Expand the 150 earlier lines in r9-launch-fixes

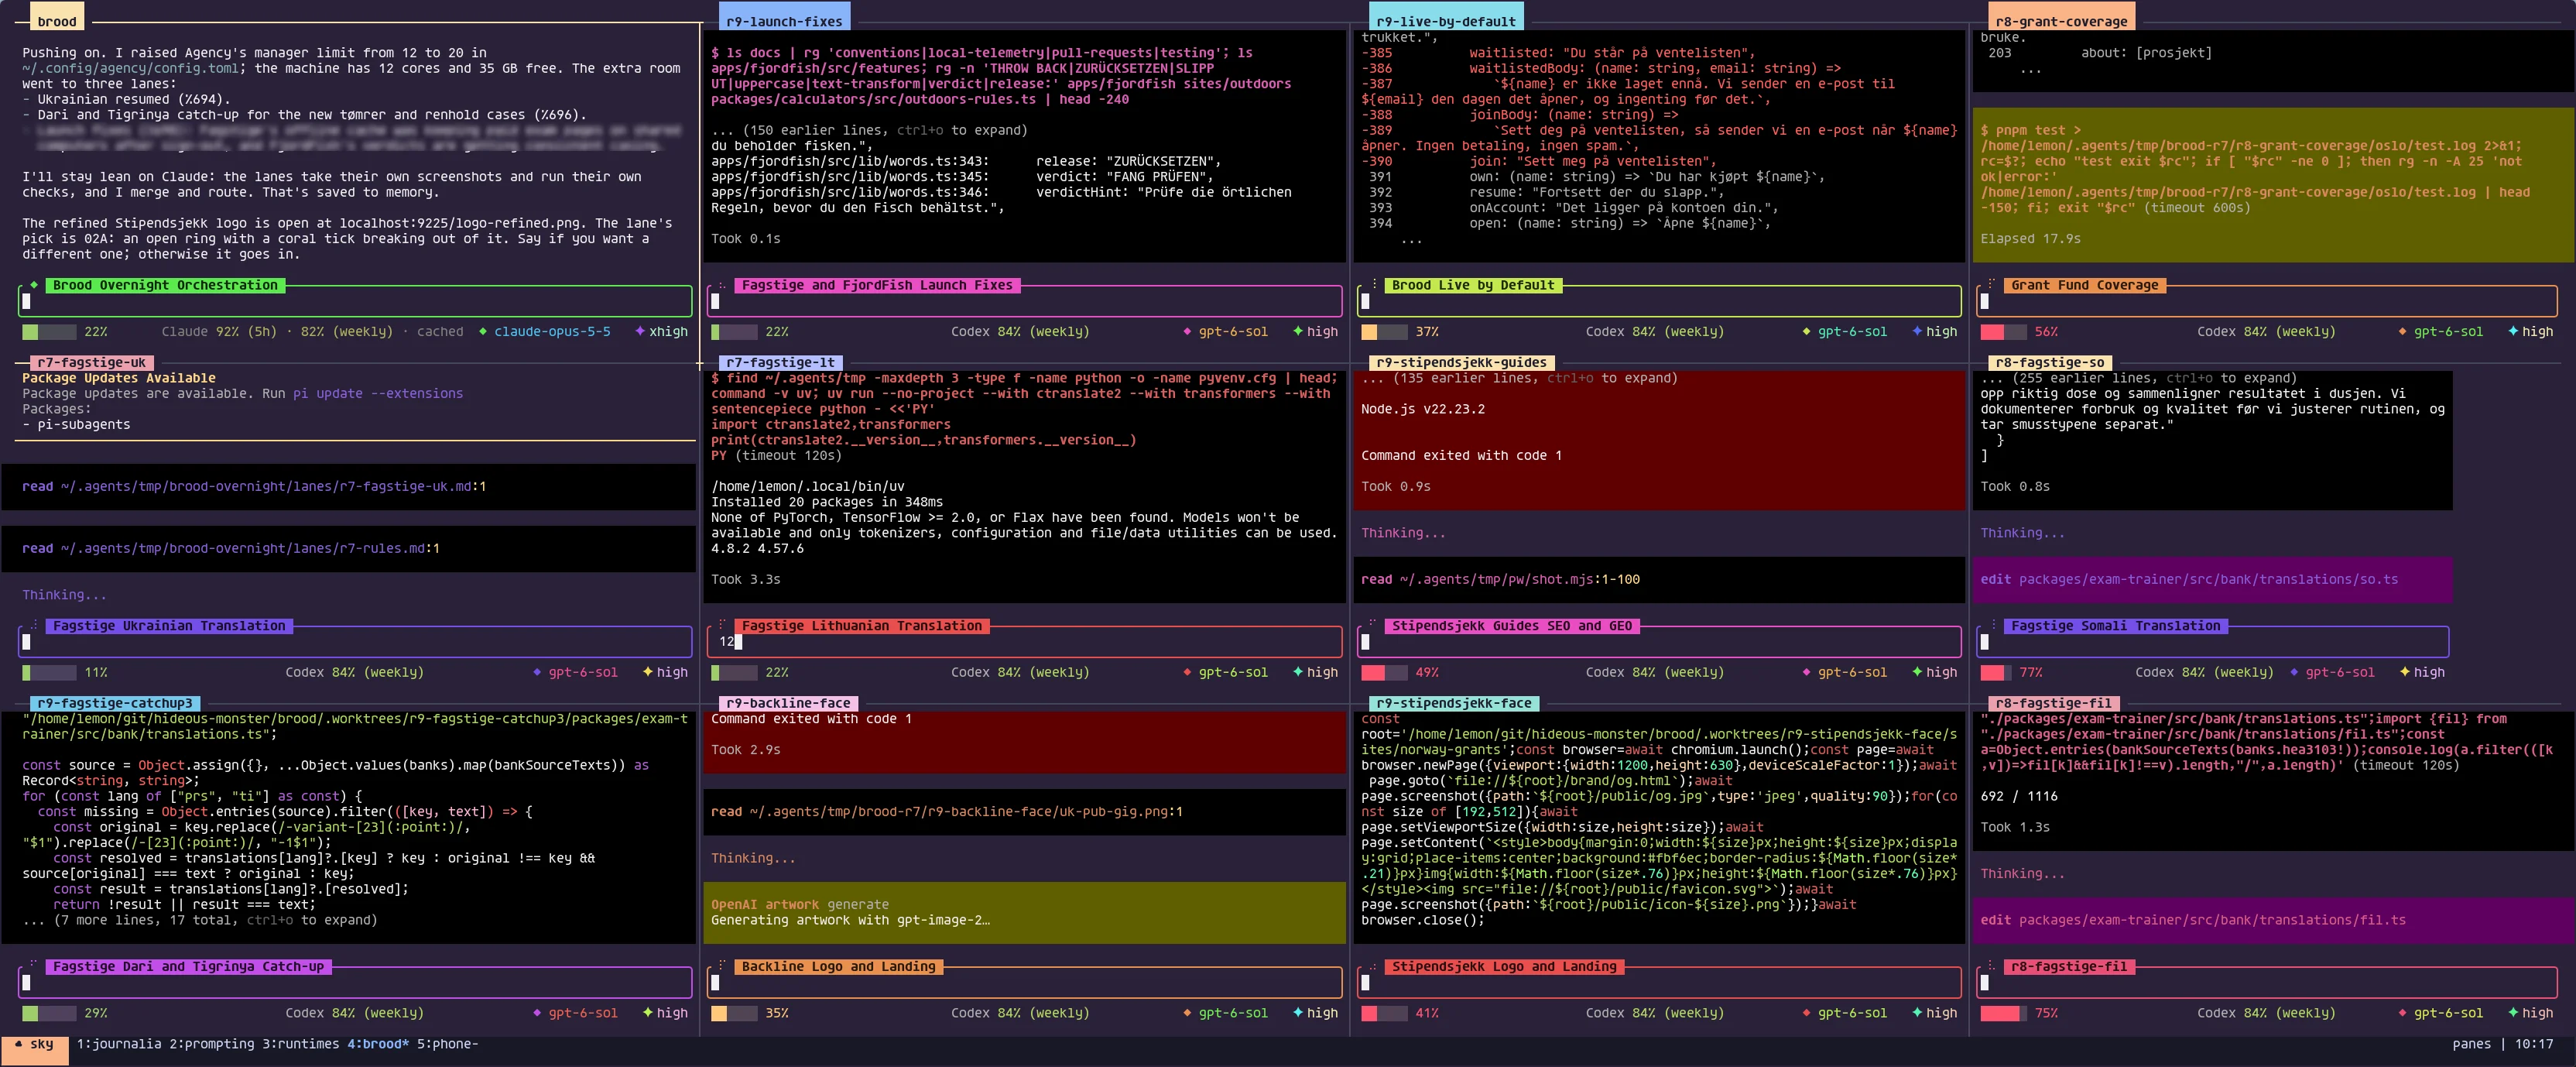point(869,131)
